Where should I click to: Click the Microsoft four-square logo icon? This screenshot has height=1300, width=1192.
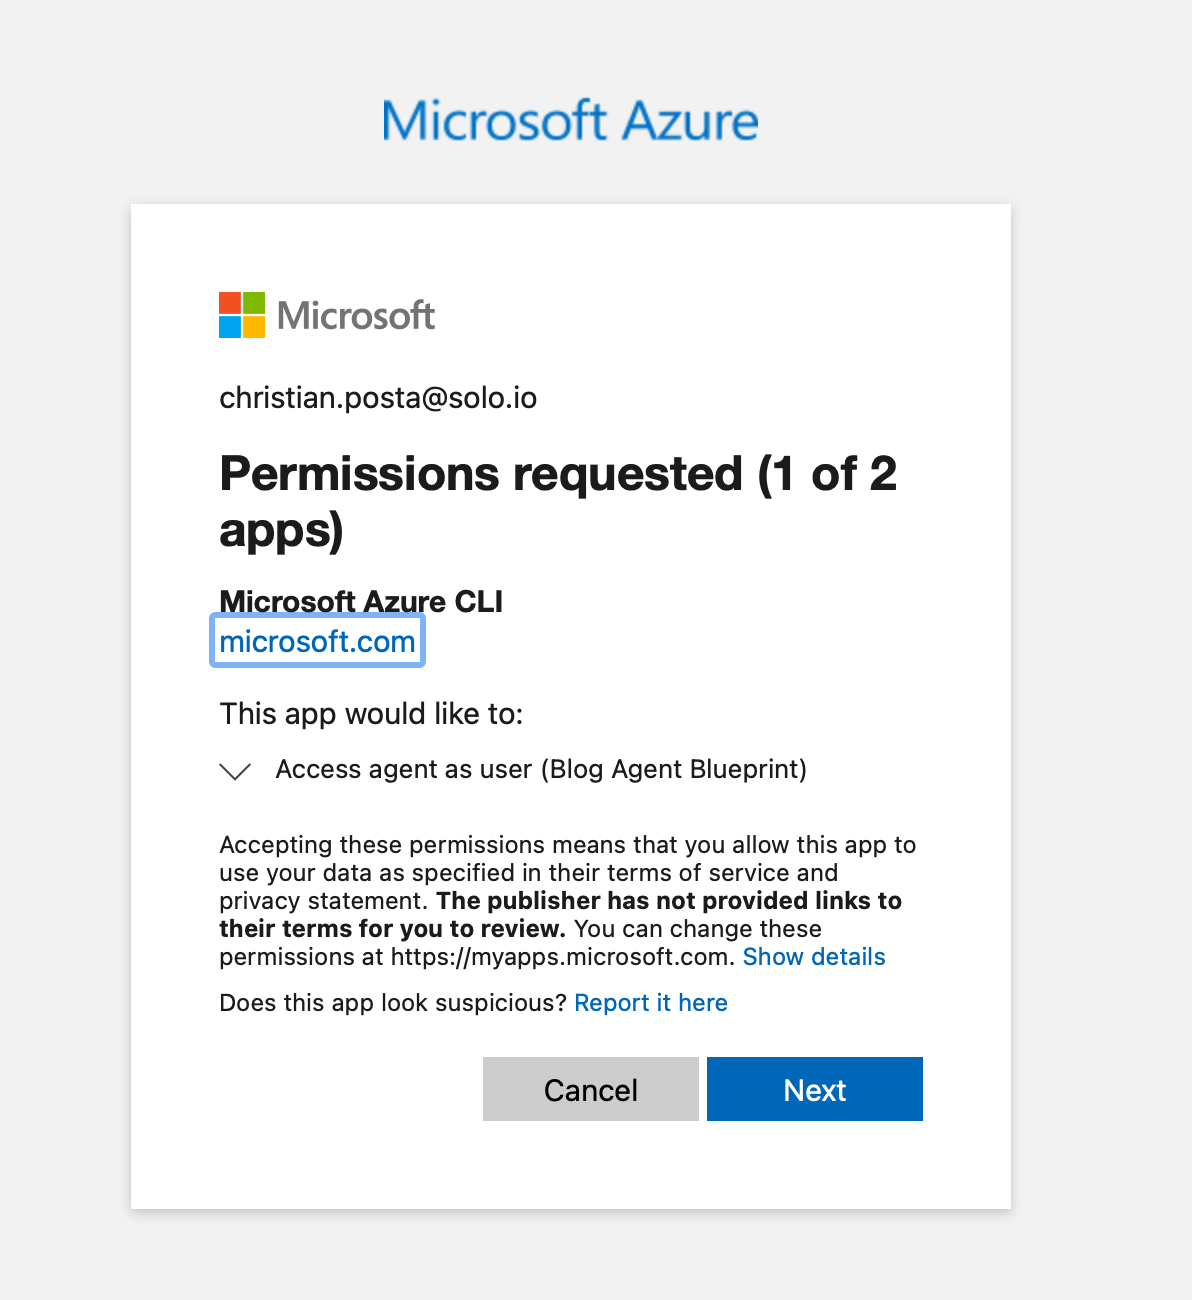click(x=242, y=315)
